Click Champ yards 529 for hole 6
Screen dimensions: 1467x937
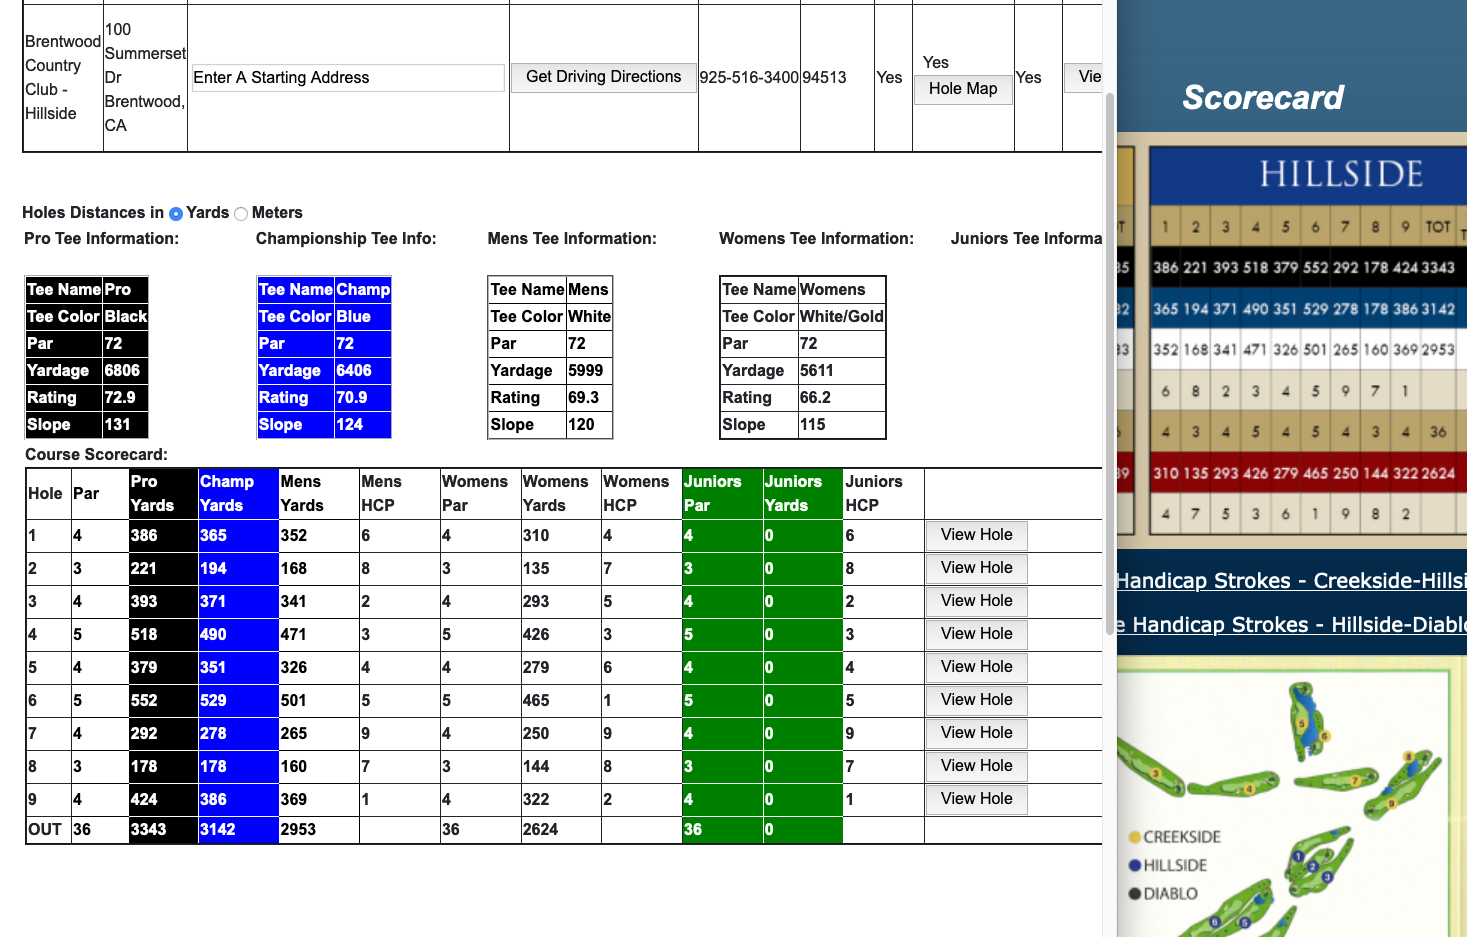(213, 701)
